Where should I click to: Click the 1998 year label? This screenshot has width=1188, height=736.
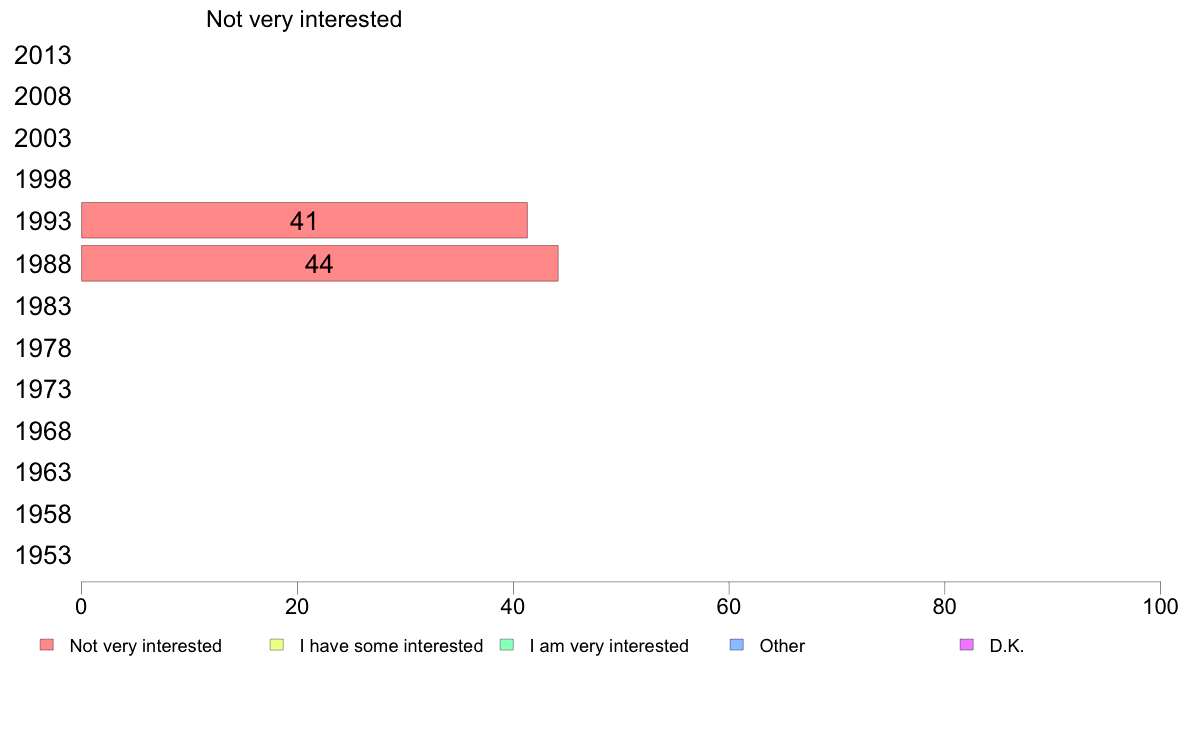pyautogui.click(x=43, y=180)
